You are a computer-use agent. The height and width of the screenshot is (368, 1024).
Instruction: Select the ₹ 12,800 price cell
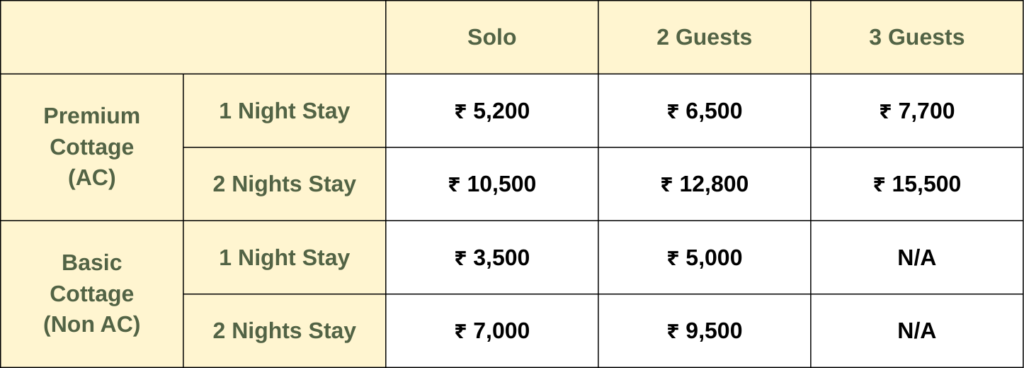704,184
